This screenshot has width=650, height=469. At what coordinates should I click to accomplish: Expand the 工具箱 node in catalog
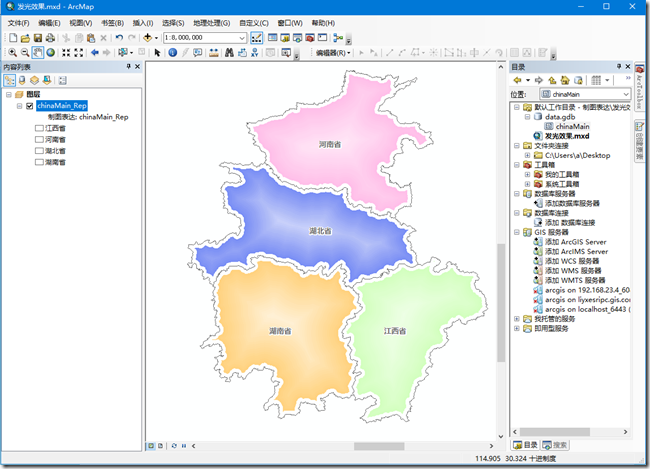pyautogui.click(x=517, y=165)
